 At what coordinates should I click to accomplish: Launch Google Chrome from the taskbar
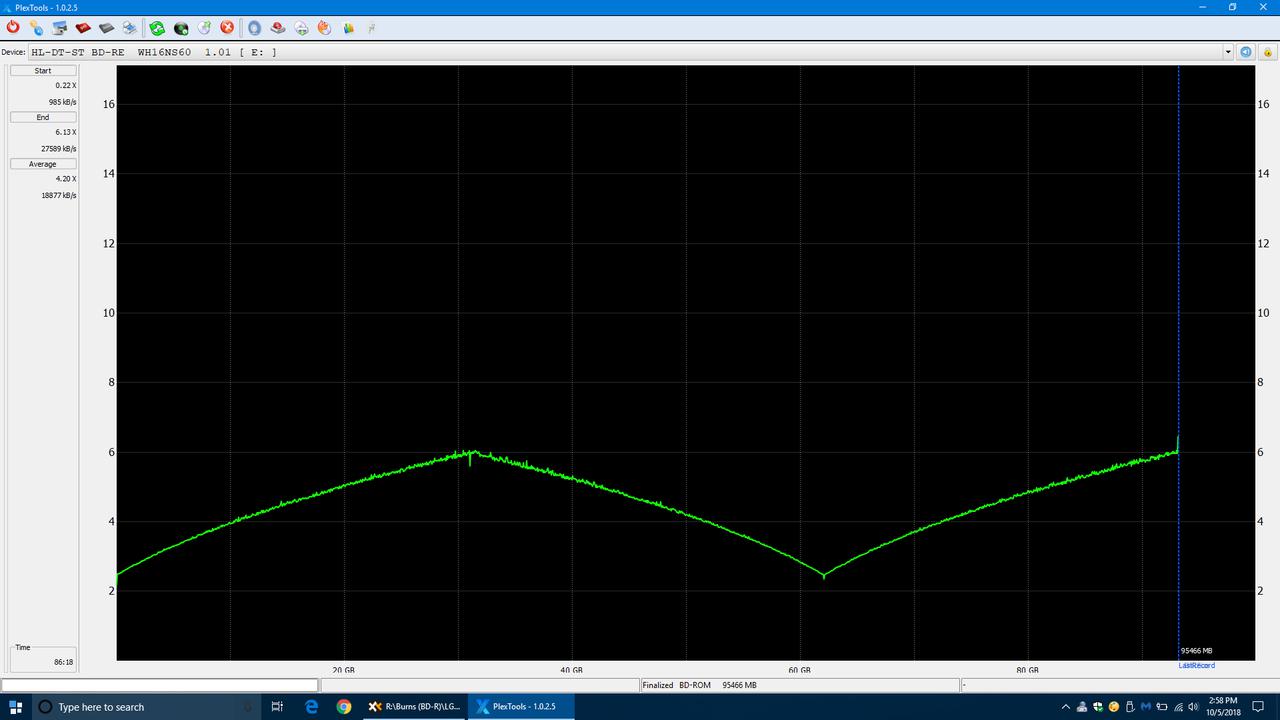344,707
